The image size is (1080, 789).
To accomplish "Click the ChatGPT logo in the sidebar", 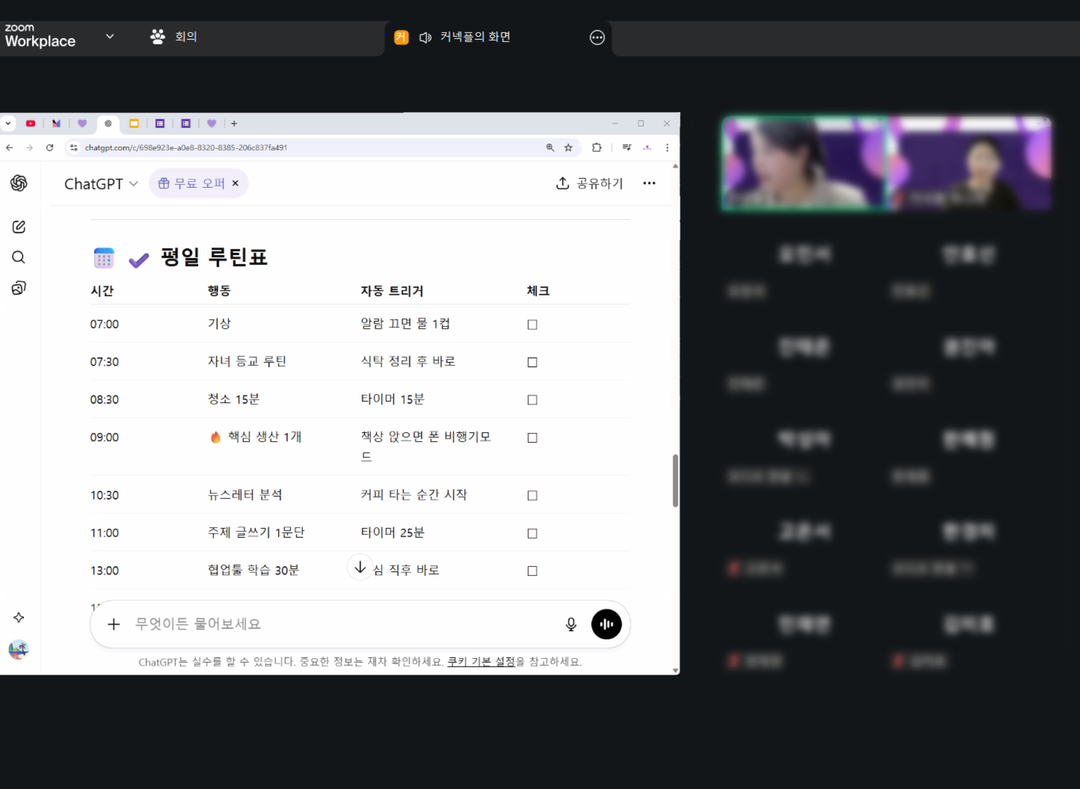I will pyautogui.click(x=18, y=183).
